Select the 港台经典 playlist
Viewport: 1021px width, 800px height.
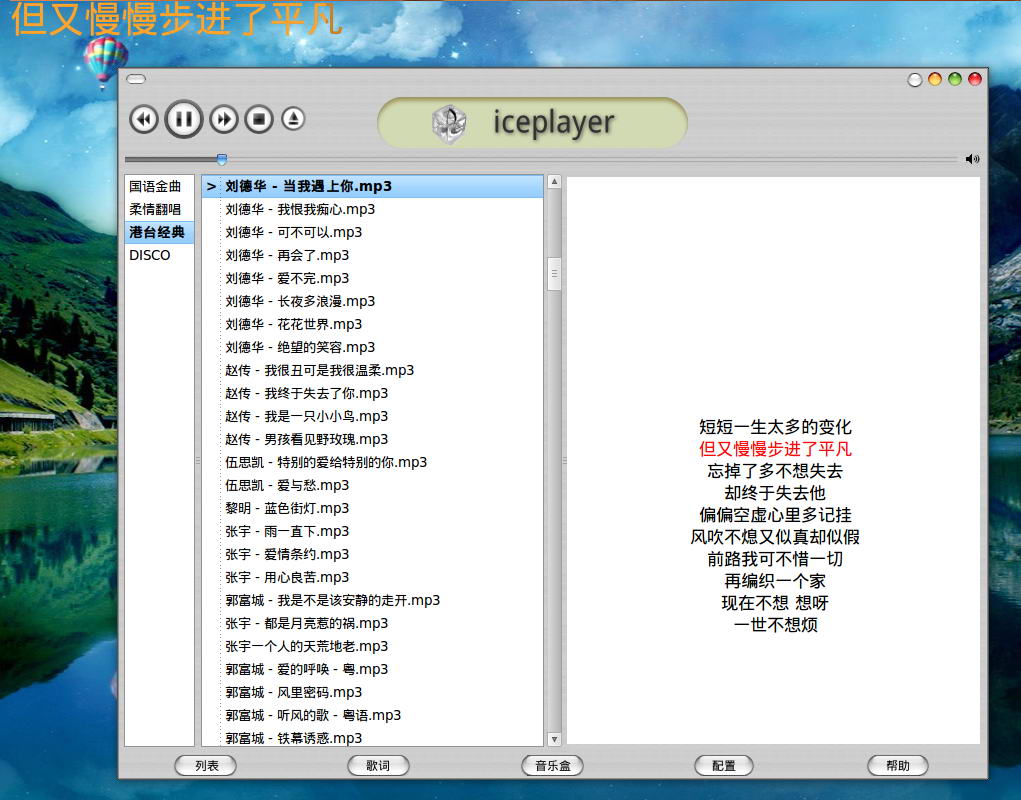coord(160,232)
